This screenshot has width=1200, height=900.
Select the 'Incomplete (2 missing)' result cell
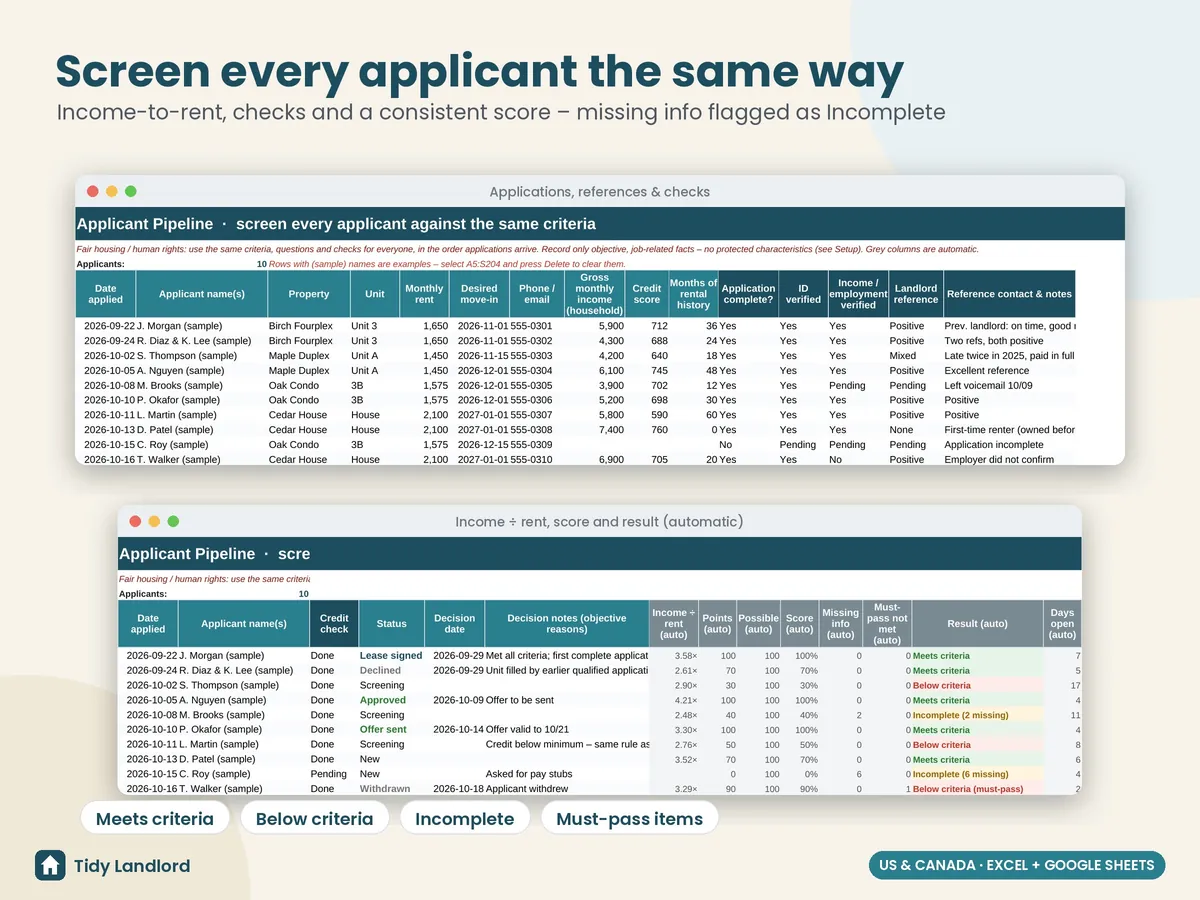pyautogui.click(x=960, y=716)
